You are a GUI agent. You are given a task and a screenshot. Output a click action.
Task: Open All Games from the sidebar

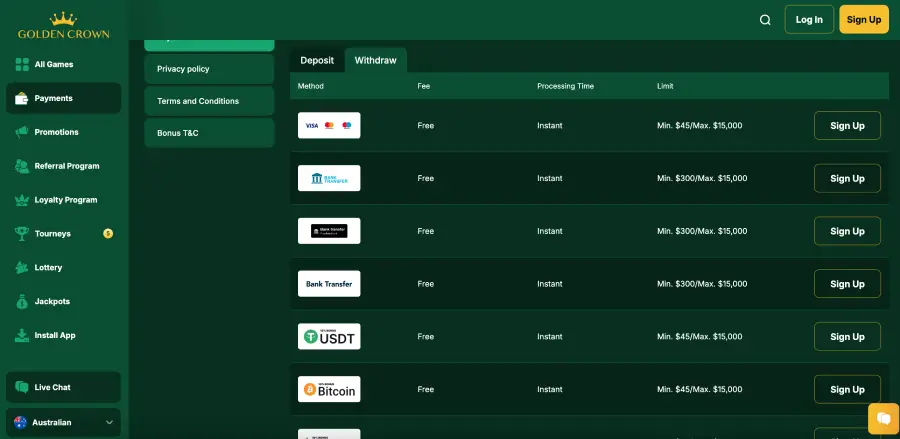54,64
